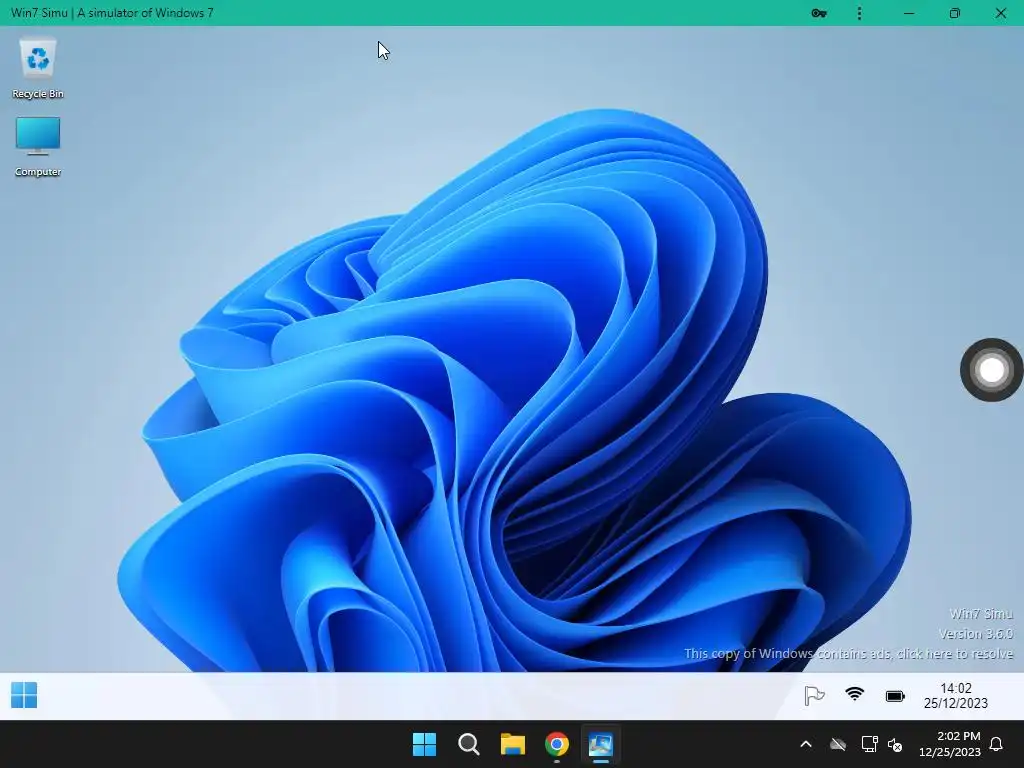Check the simulator battery icon

click(x=895, y=696)
